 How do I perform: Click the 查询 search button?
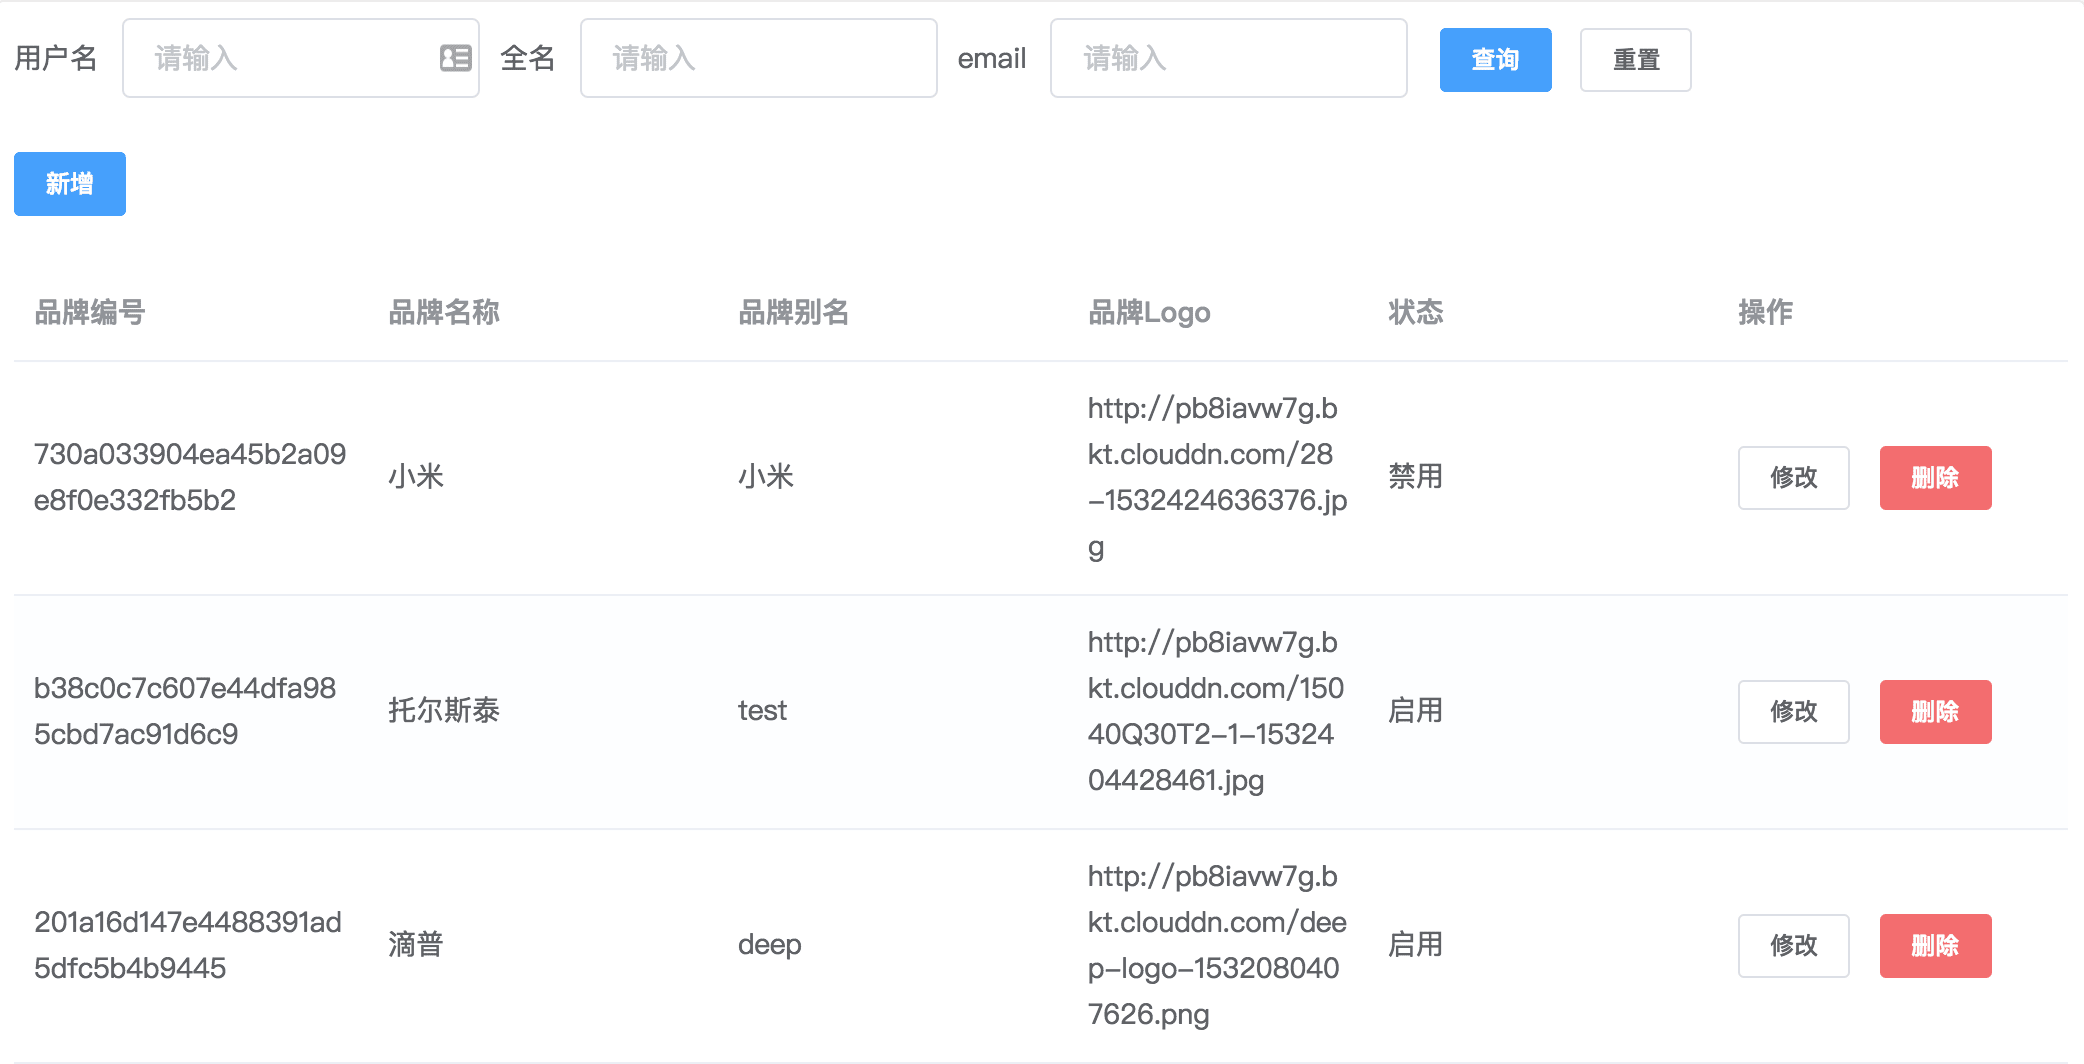click(1495, 59)
